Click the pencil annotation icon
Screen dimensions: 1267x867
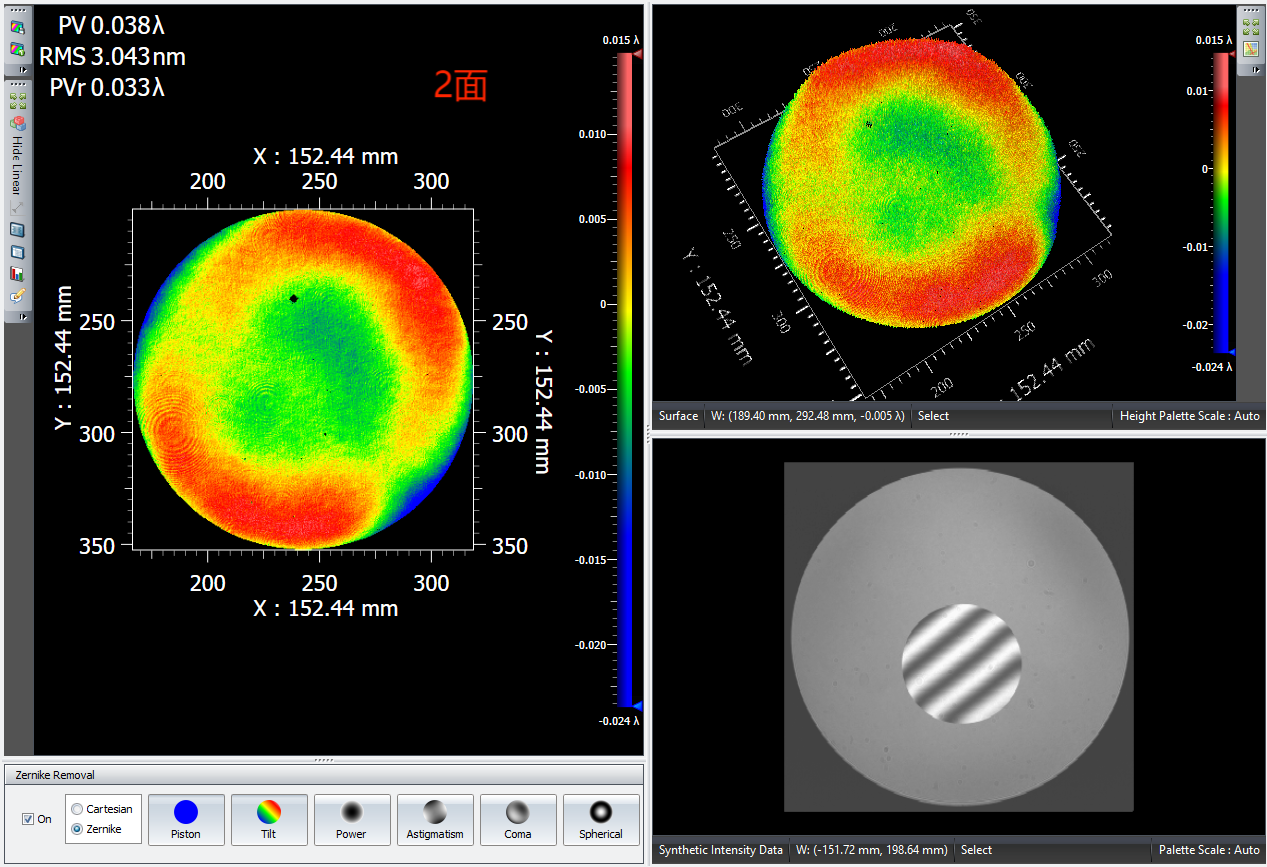17,295
